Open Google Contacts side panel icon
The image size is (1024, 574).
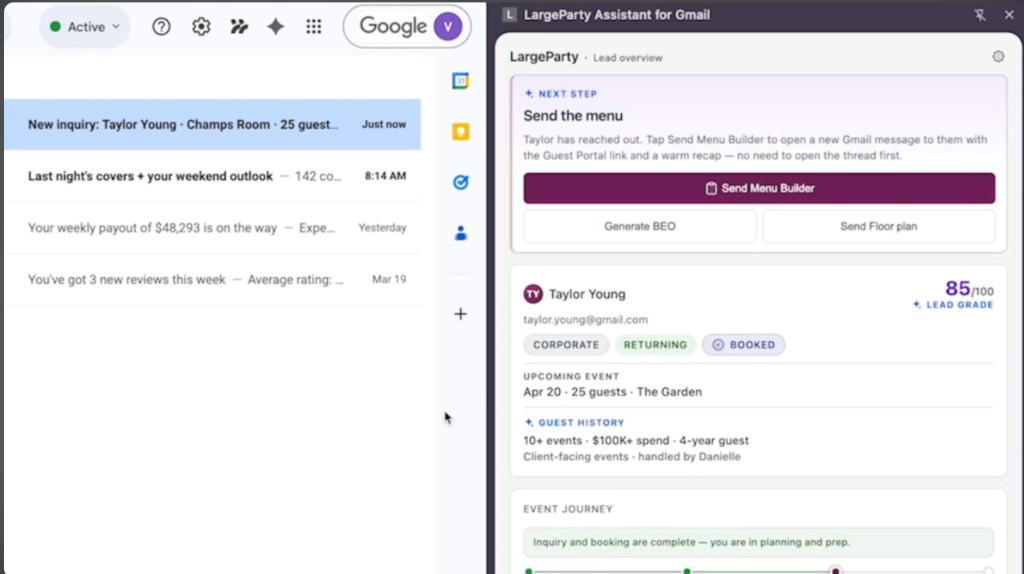click(460, 233)
